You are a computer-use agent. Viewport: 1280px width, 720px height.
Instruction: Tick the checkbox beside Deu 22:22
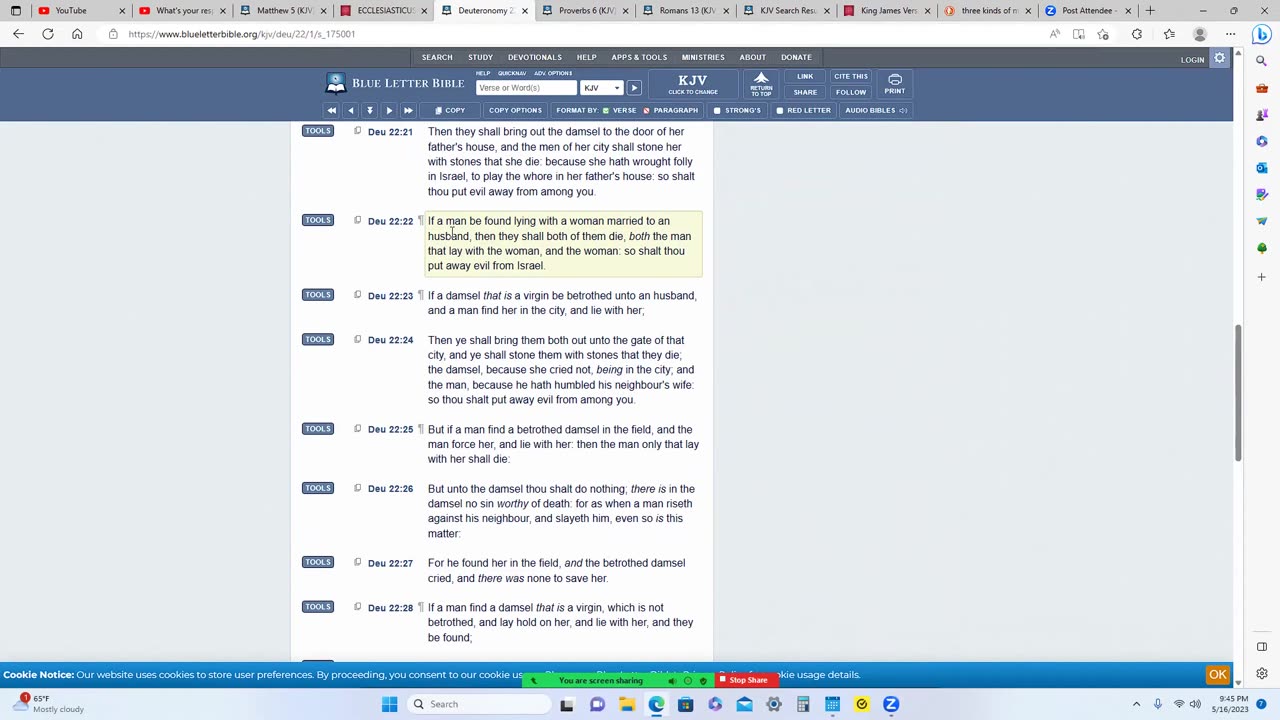coord(357,220)
